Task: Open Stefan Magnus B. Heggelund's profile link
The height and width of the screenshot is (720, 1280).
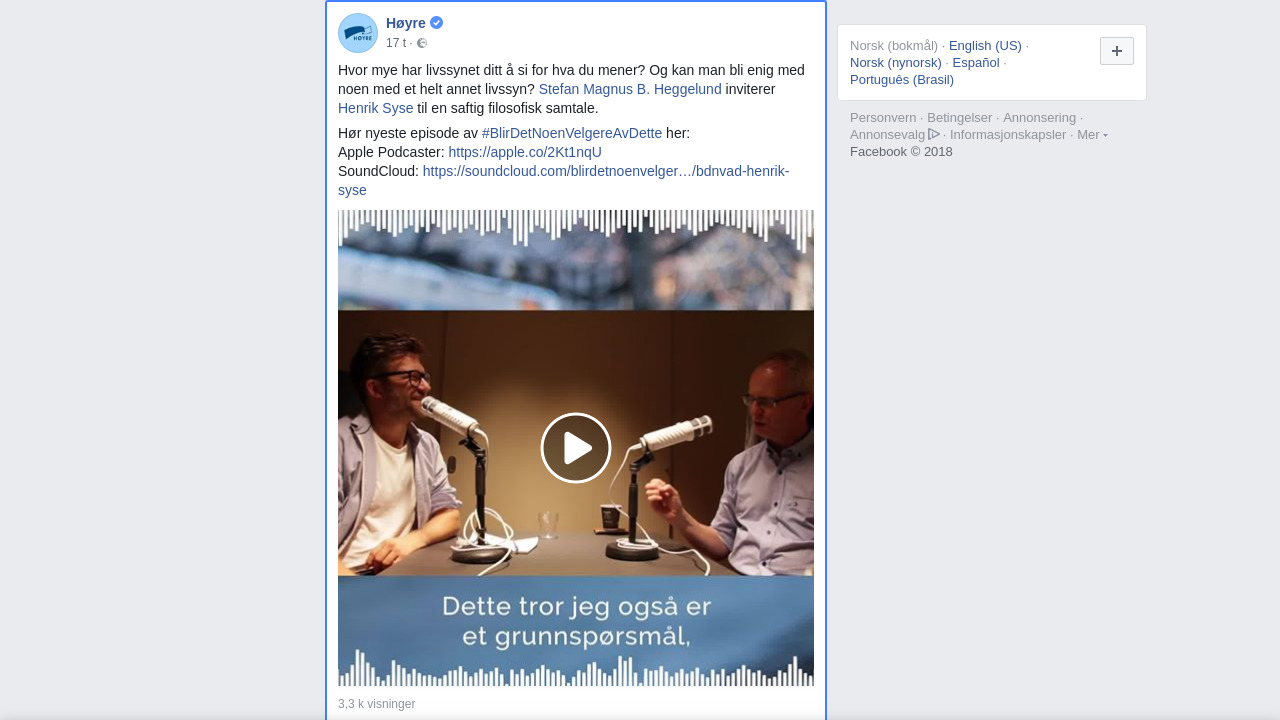Action: (630, 89)
